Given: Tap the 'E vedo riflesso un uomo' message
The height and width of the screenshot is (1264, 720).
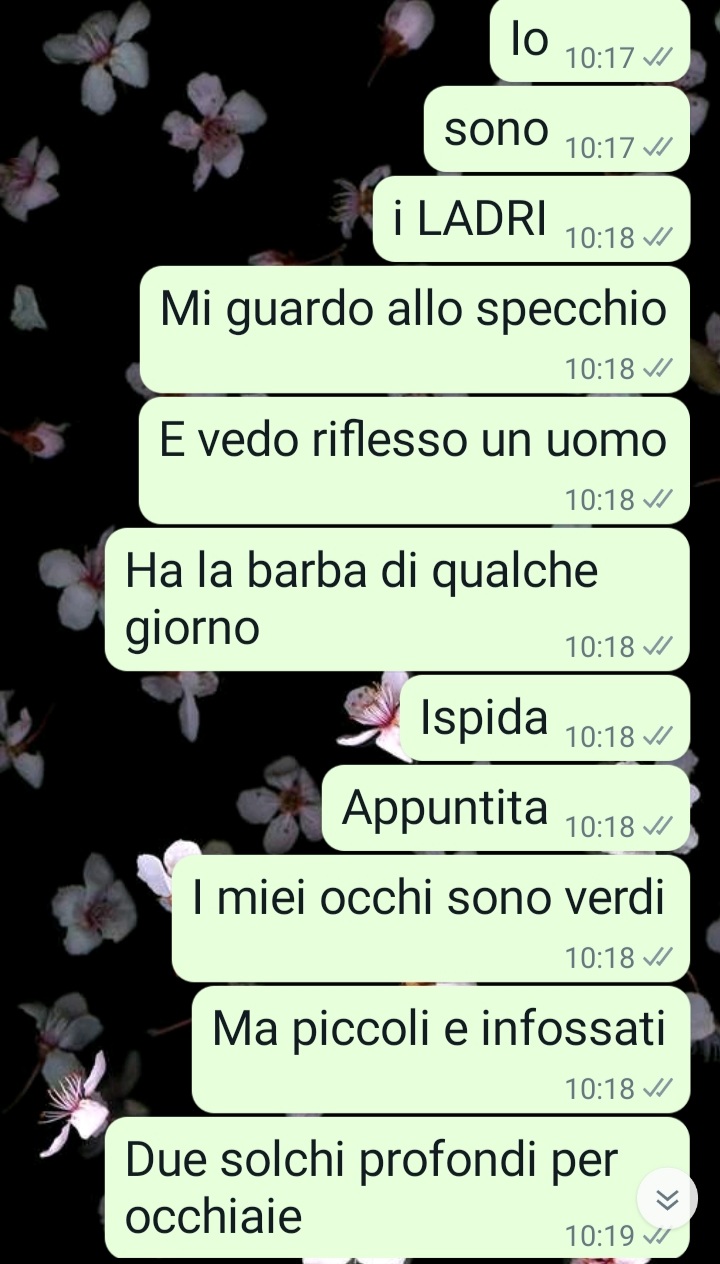Looking at the screenshot, I should (x=414, y=460).
